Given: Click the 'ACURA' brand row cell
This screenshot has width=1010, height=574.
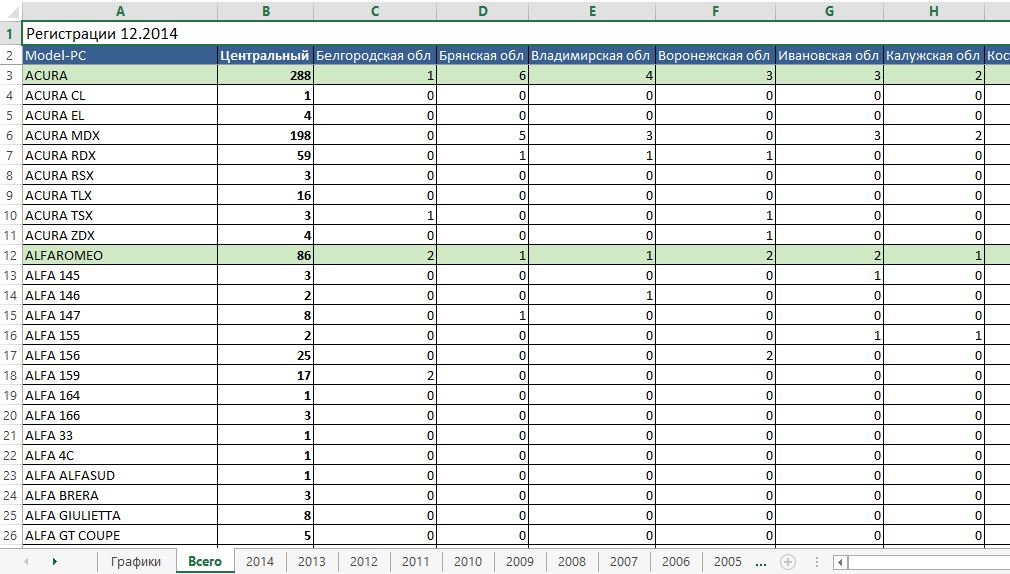Looking at the screenshot, I should (120, 75).
